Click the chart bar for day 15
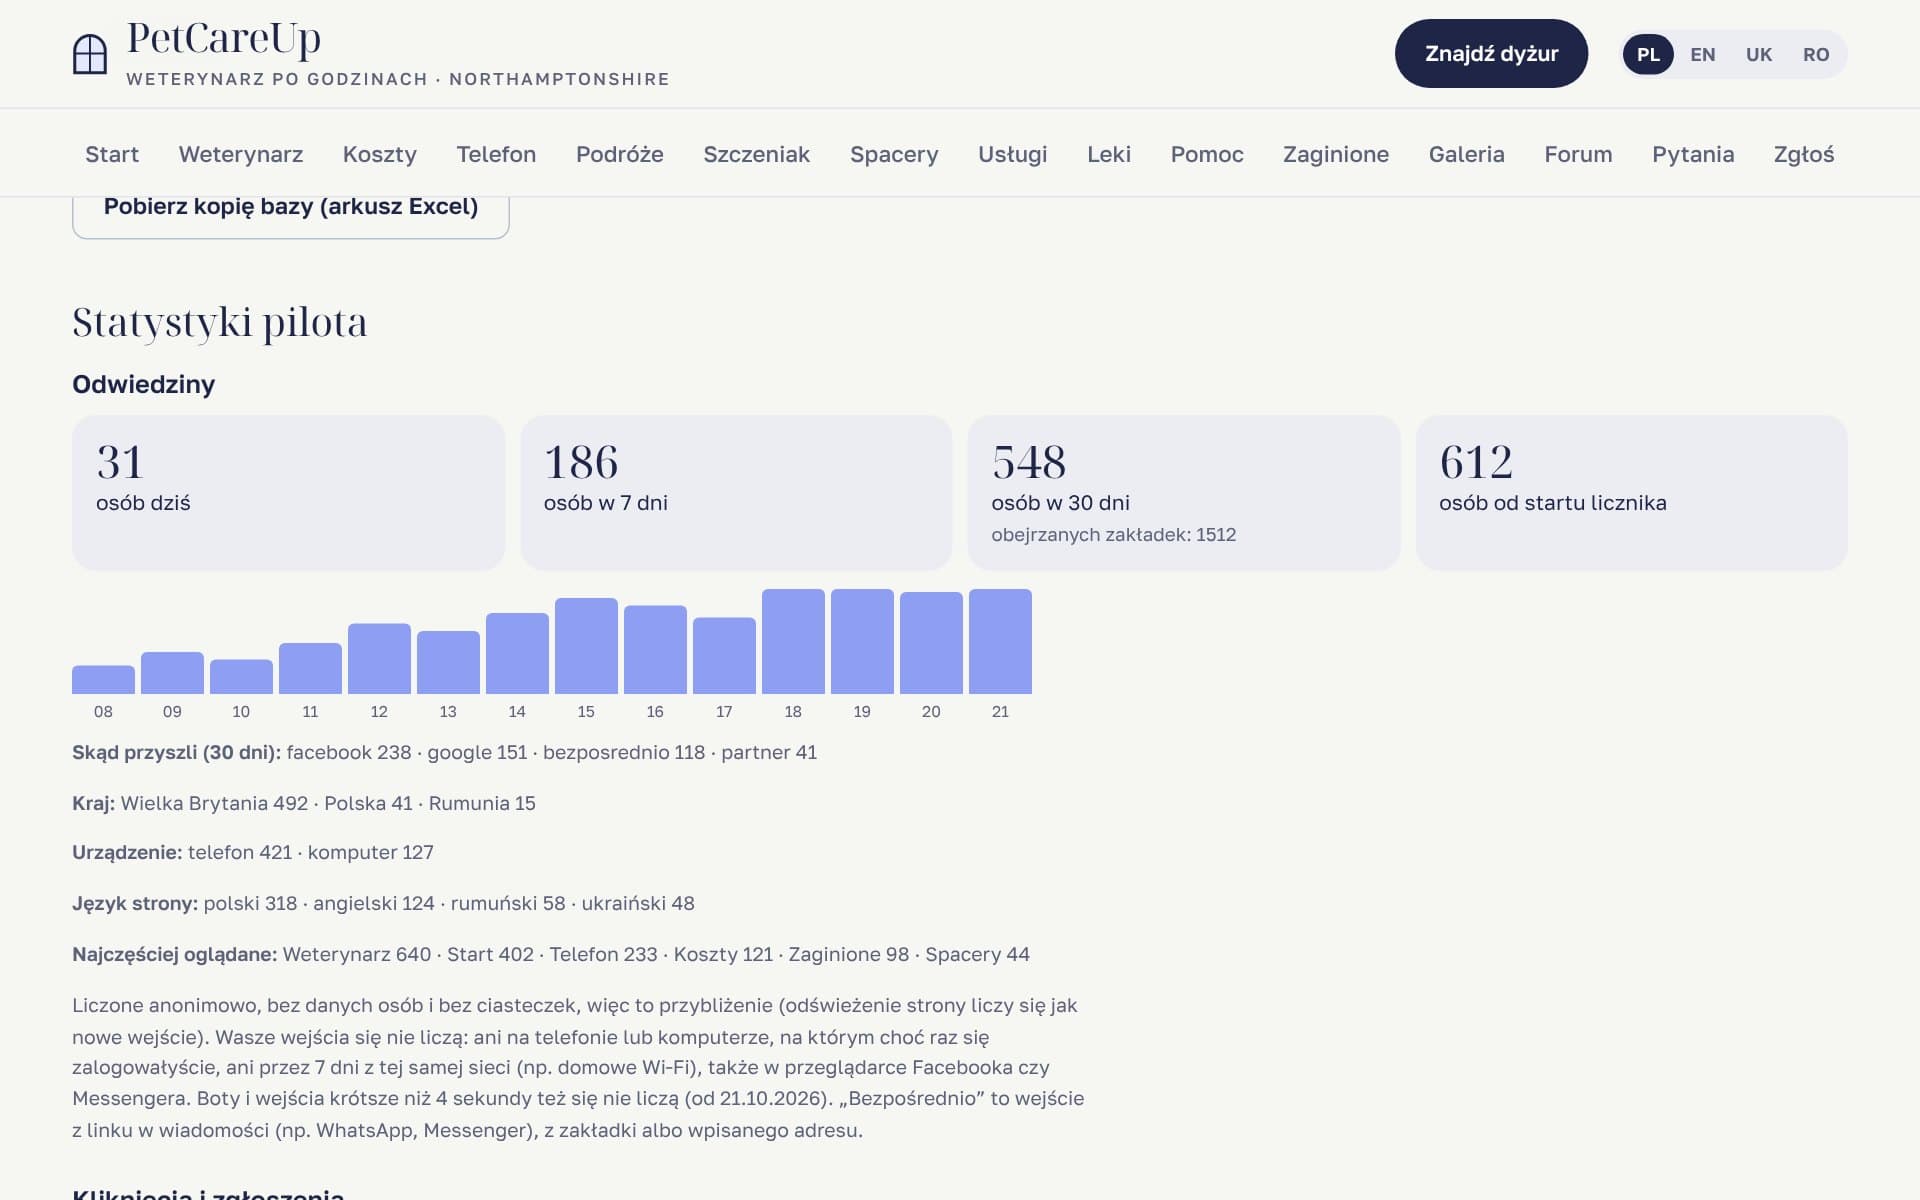The image size is (1920, 1200). [586, 646]
